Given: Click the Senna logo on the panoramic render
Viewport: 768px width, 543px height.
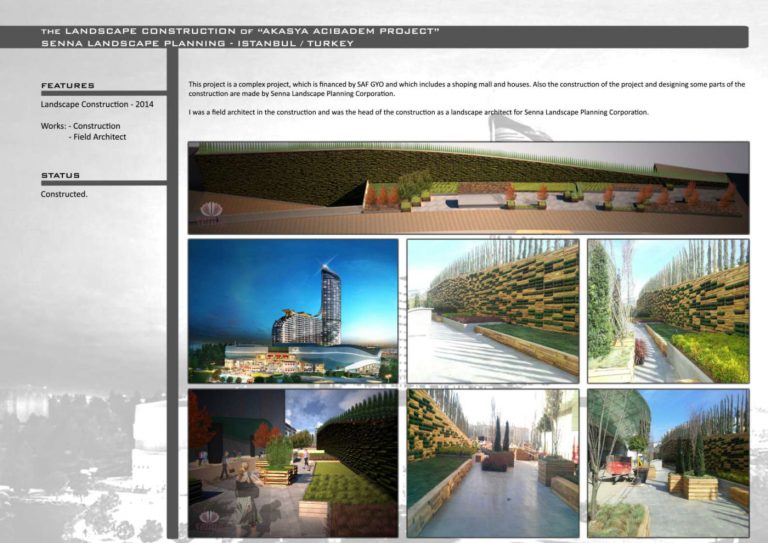Looking at the screenshot, I should tap(211, 211).
